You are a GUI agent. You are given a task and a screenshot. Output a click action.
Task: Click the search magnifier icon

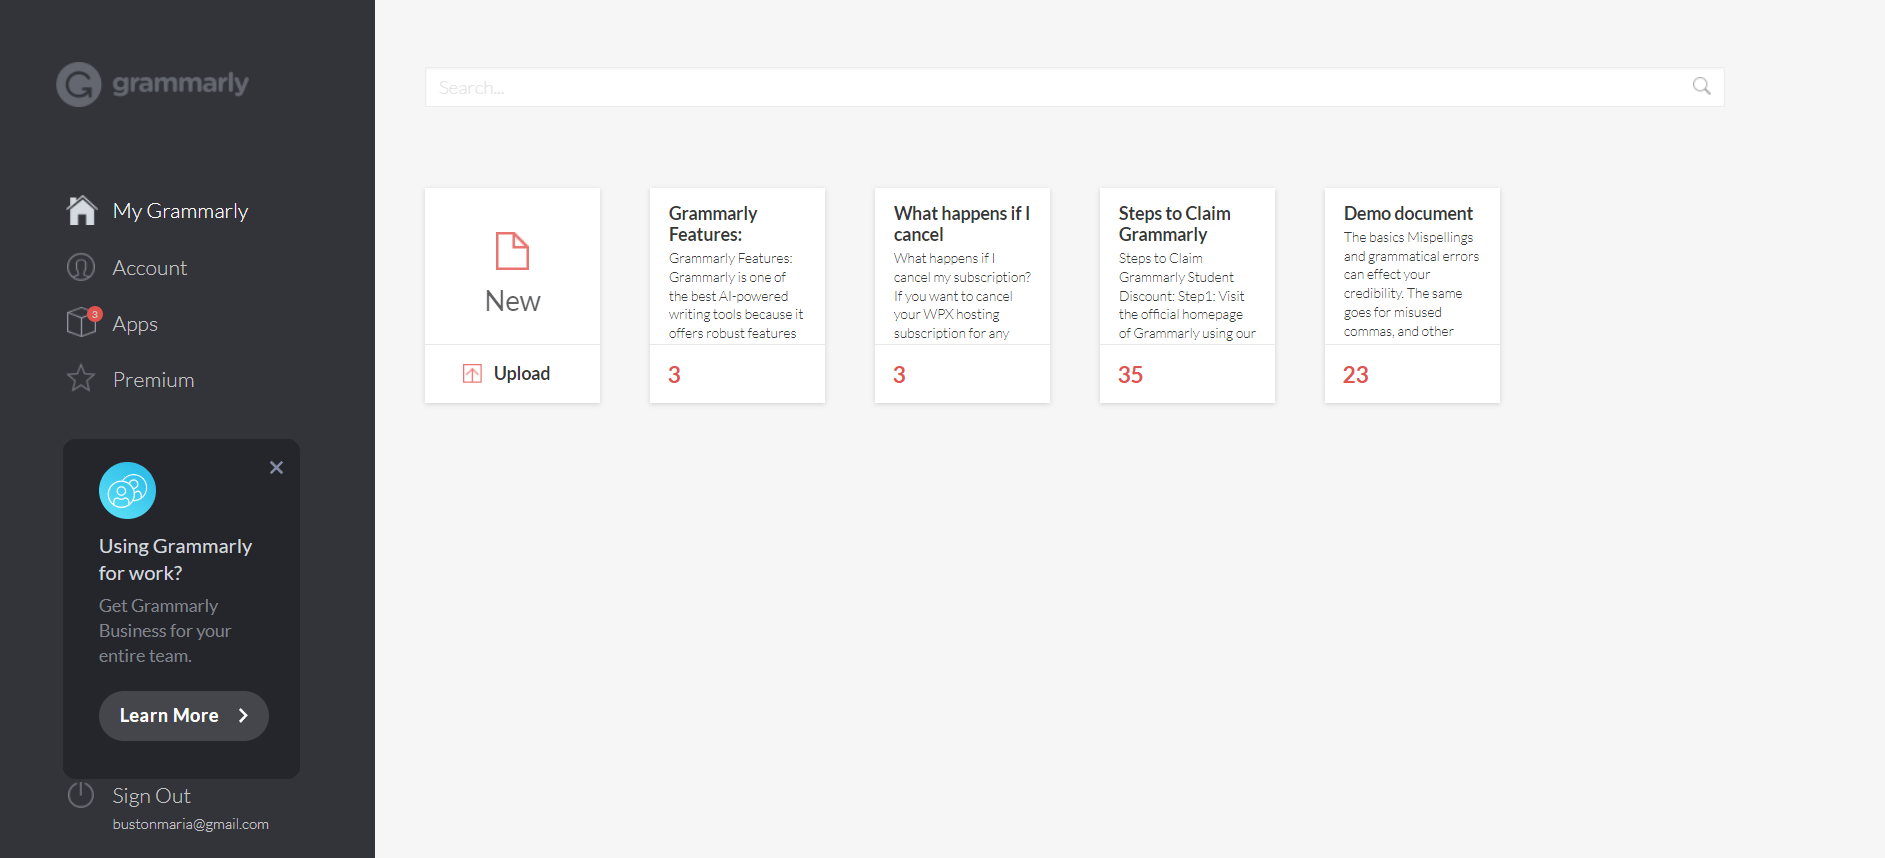point(1701,87)
